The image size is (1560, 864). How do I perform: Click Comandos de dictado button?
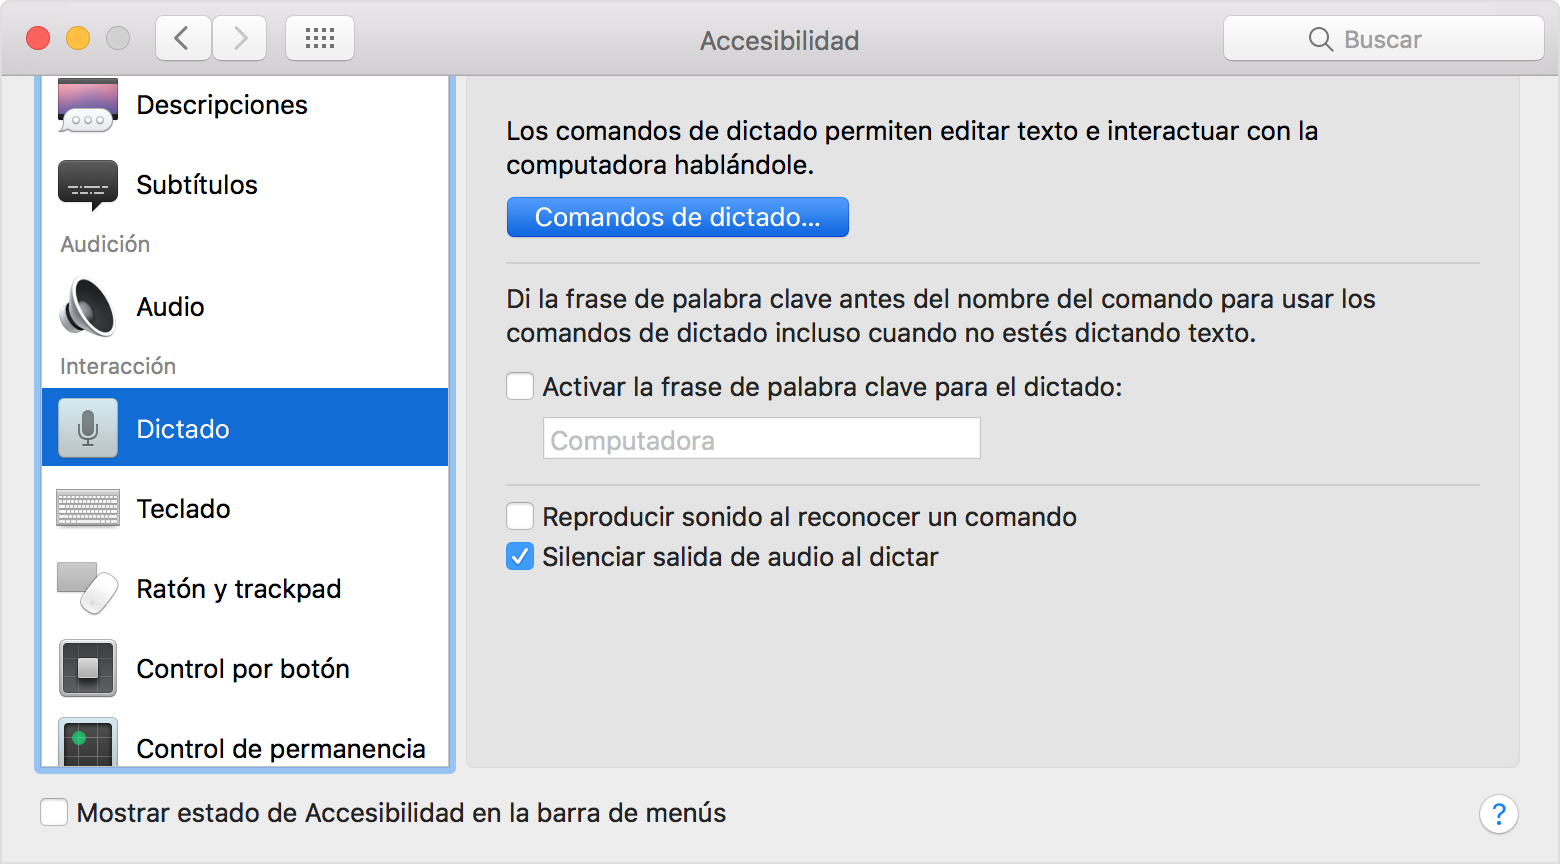click(x=678, y=217)
